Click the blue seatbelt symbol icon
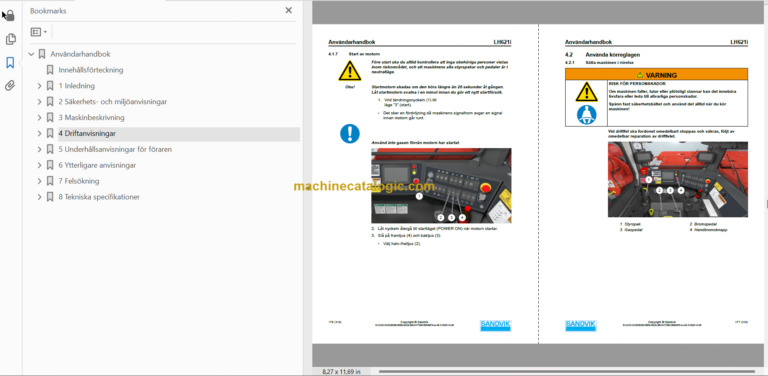This screenshot has height=376, width=768. [x=586, y=115]
